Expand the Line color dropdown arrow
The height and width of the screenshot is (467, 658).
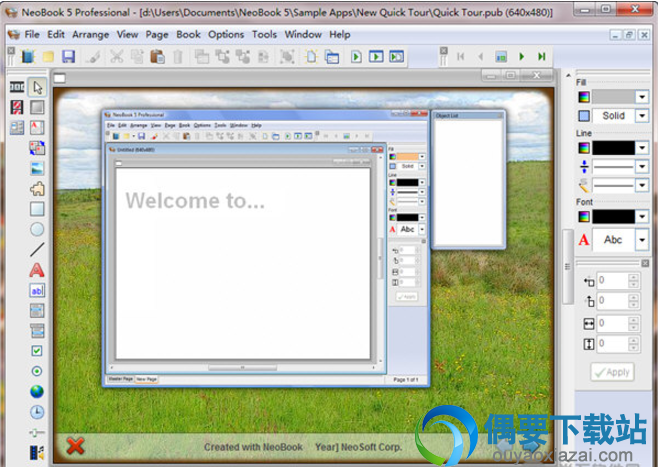tap(642, 148)
